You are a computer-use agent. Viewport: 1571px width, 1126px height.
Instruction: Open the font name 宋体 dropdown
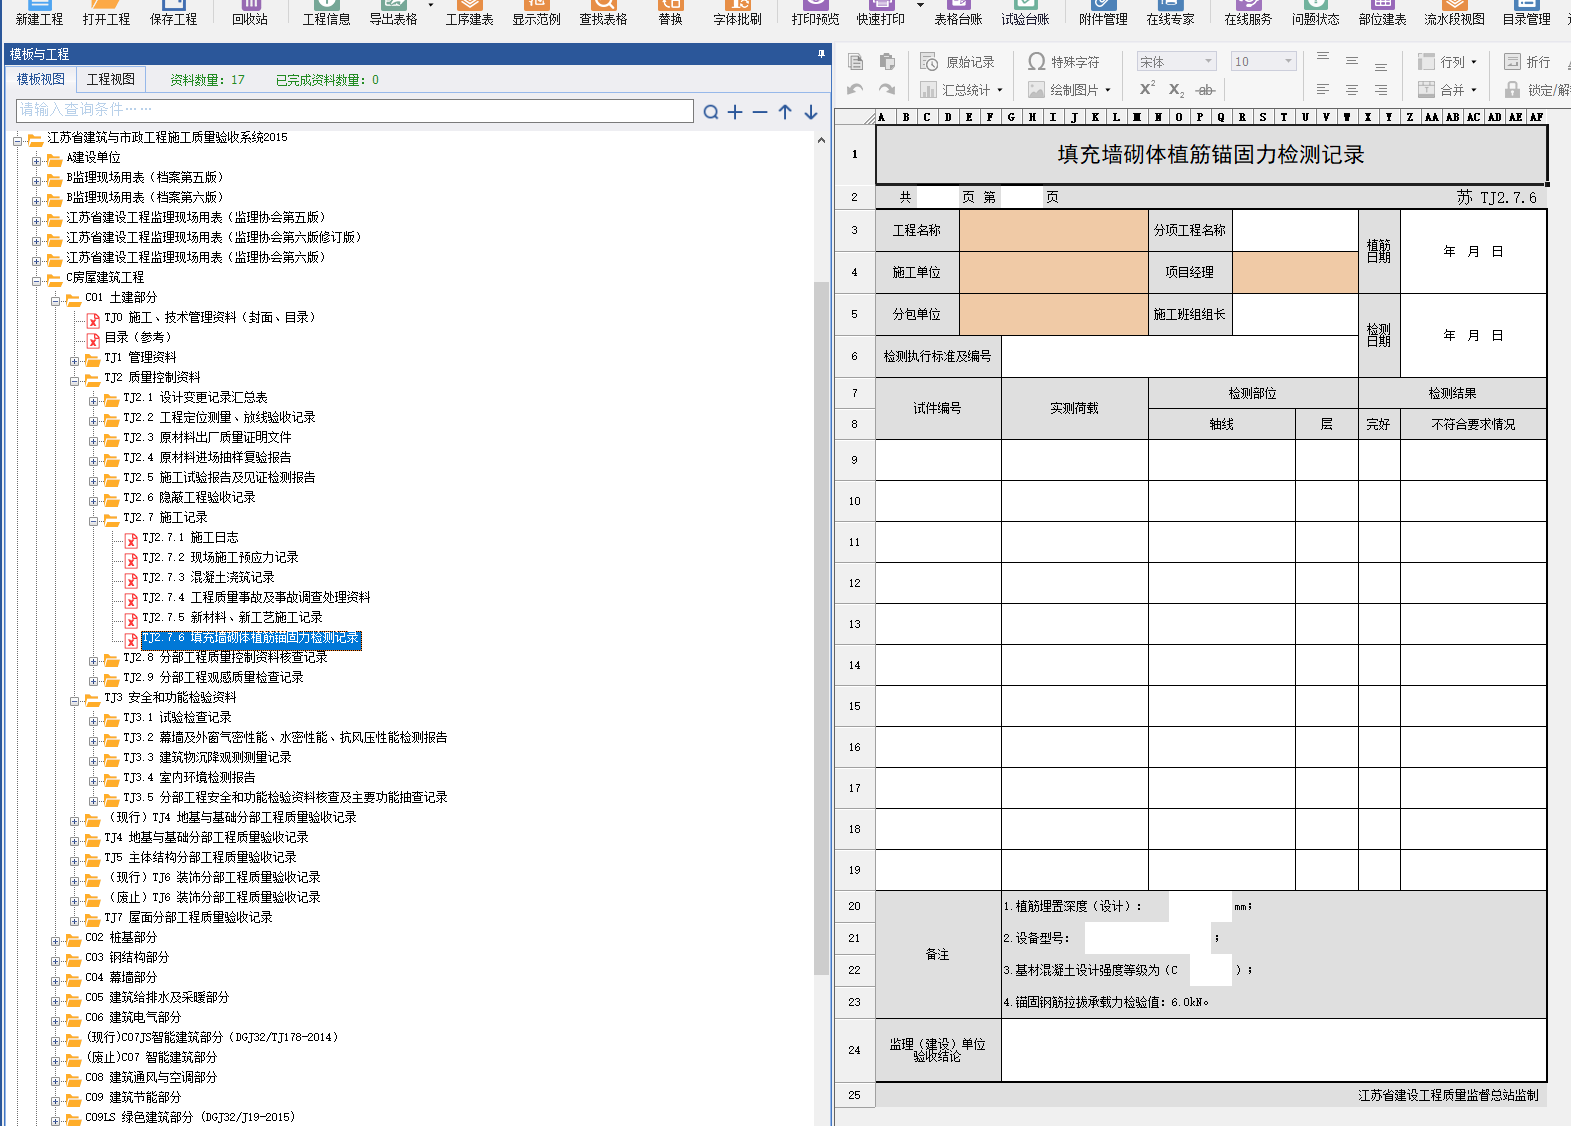[1208, 62]
